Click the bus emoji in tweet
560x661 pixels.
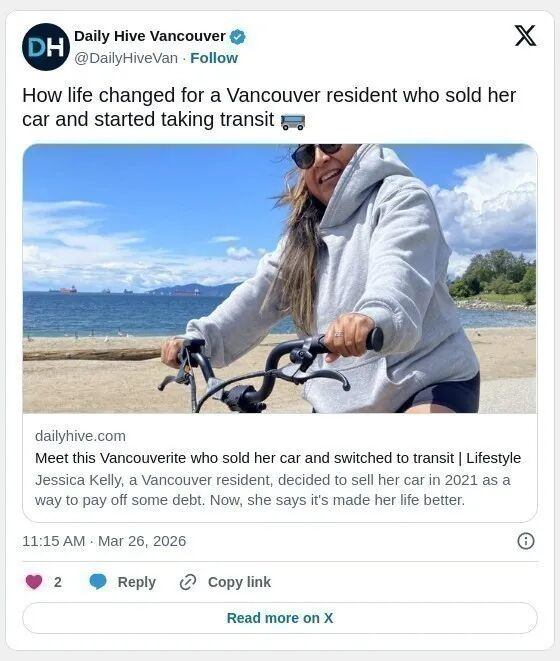point(293,121)
